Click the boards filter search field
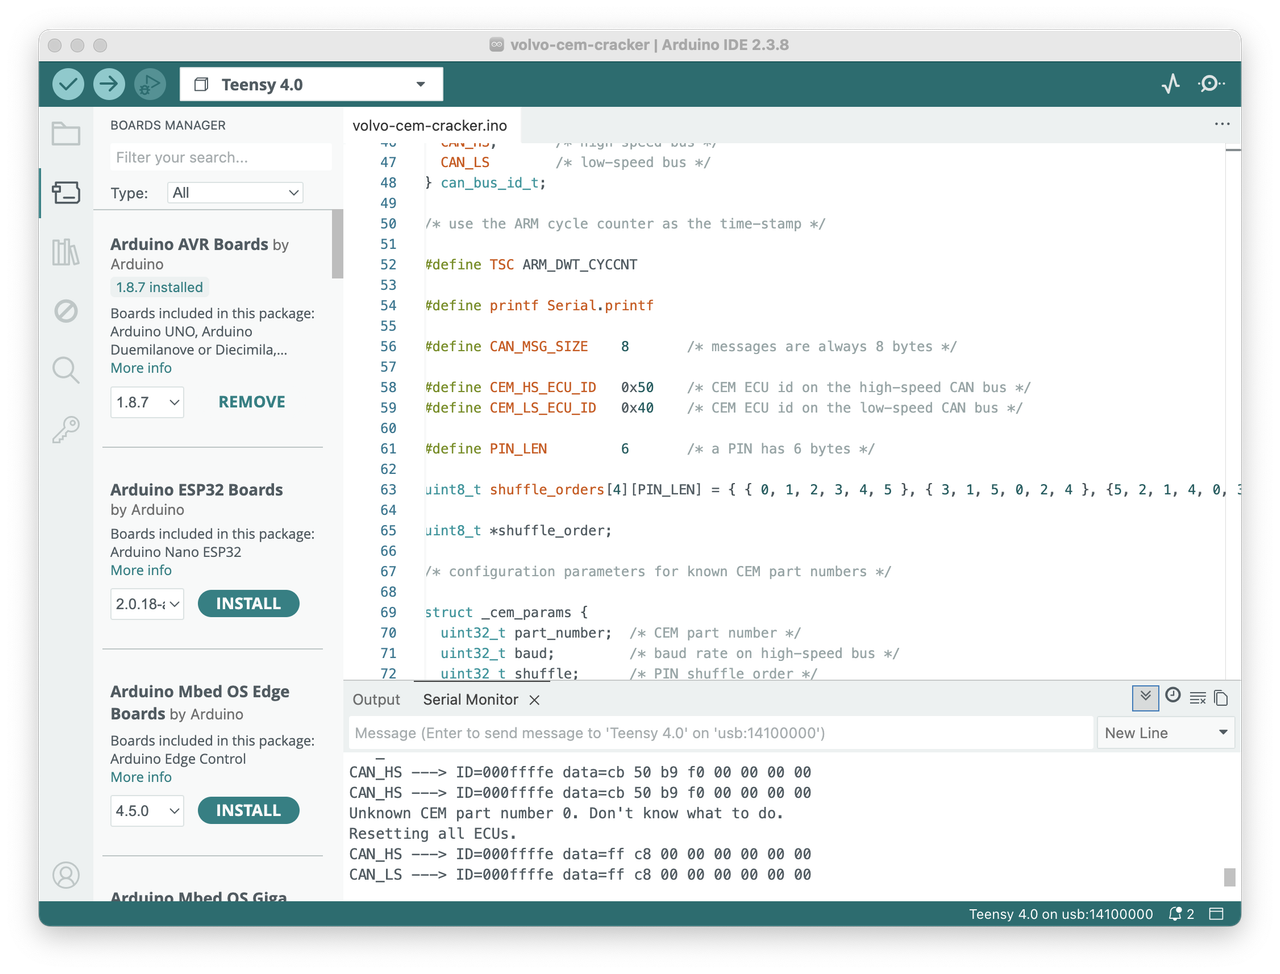The height and width of the screenshot is (974, 1280). point(220,157)
